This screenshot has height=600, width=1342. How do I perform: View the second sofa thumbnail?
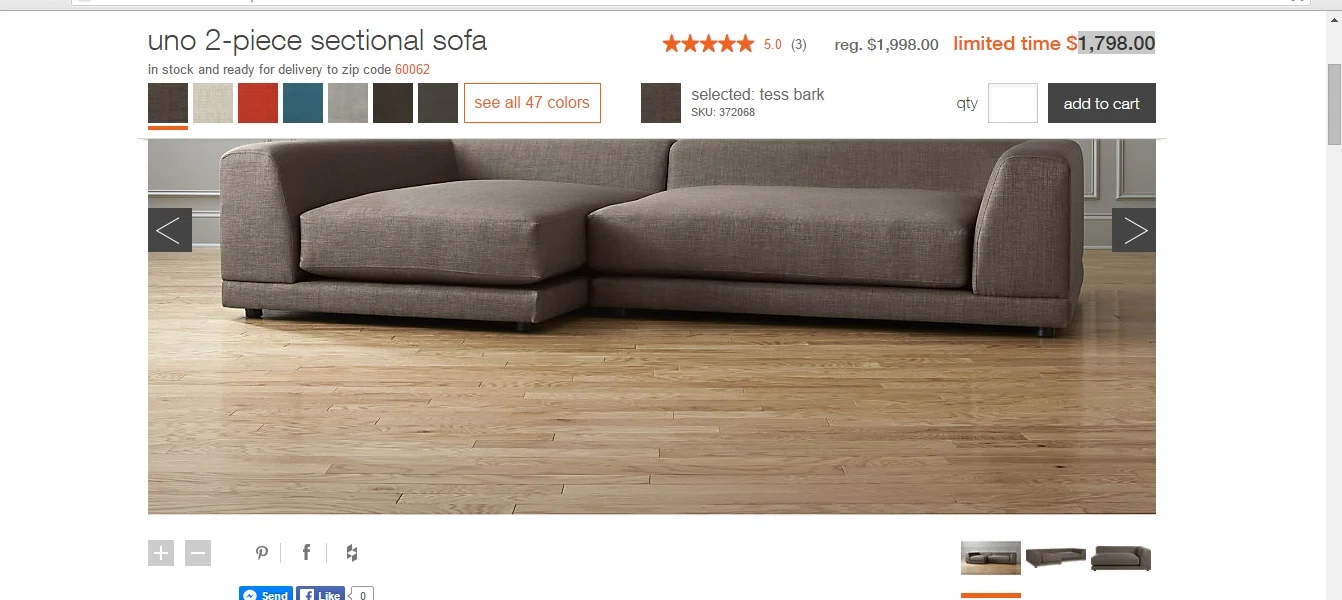click(x=1056, y=557)
